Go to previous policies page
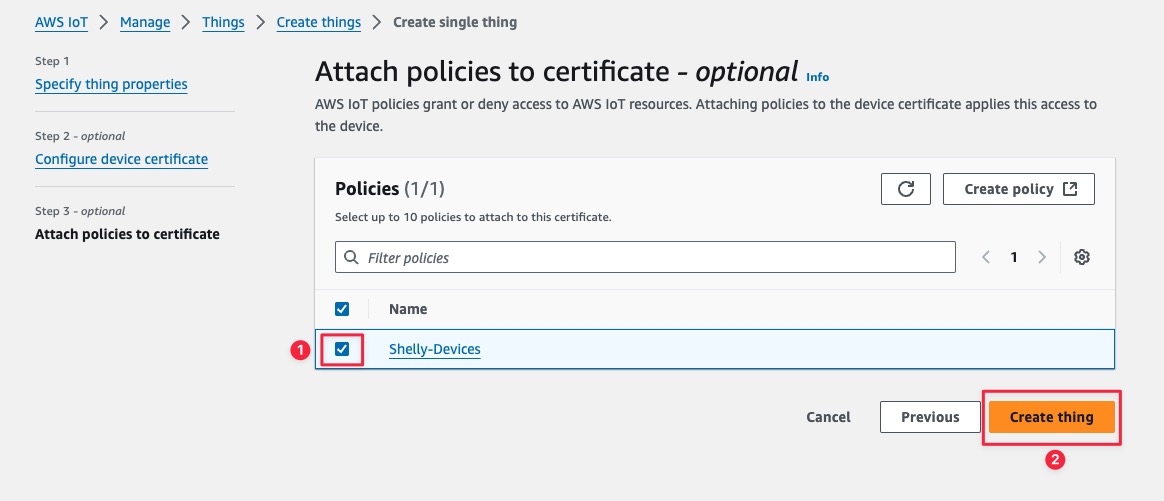Screen dimensions: 1164x501 coord(986,257)
